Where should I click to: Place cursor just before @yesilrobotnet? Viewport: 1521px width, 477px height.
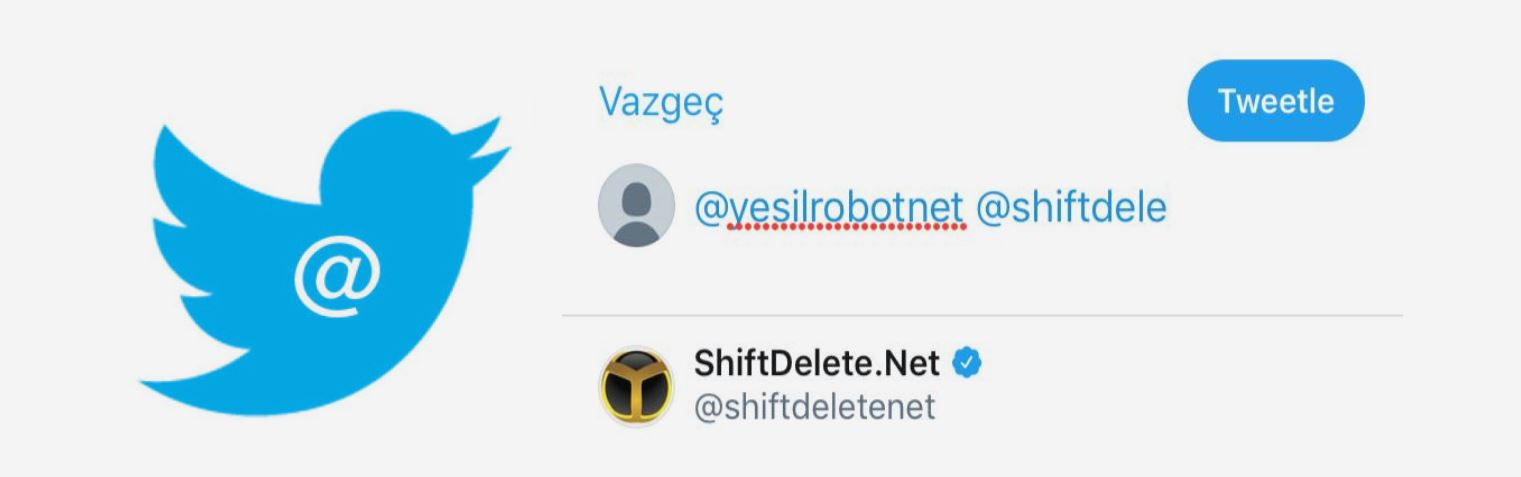pyautogui.click(x=697, y=207)
